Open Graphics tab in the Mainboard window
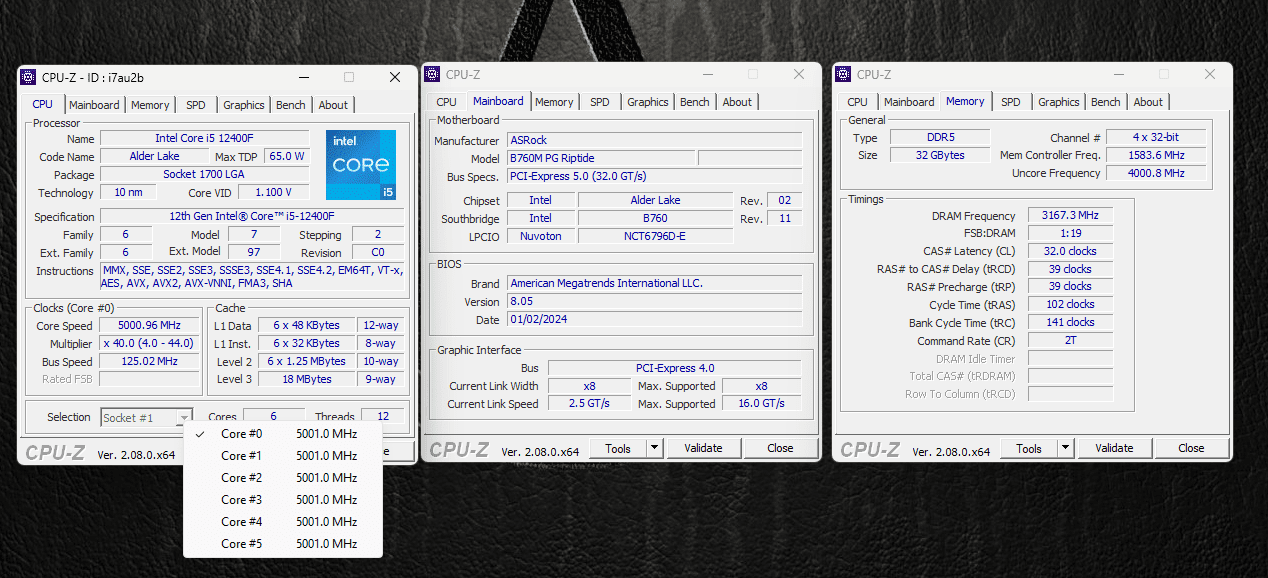 (648, 102)
